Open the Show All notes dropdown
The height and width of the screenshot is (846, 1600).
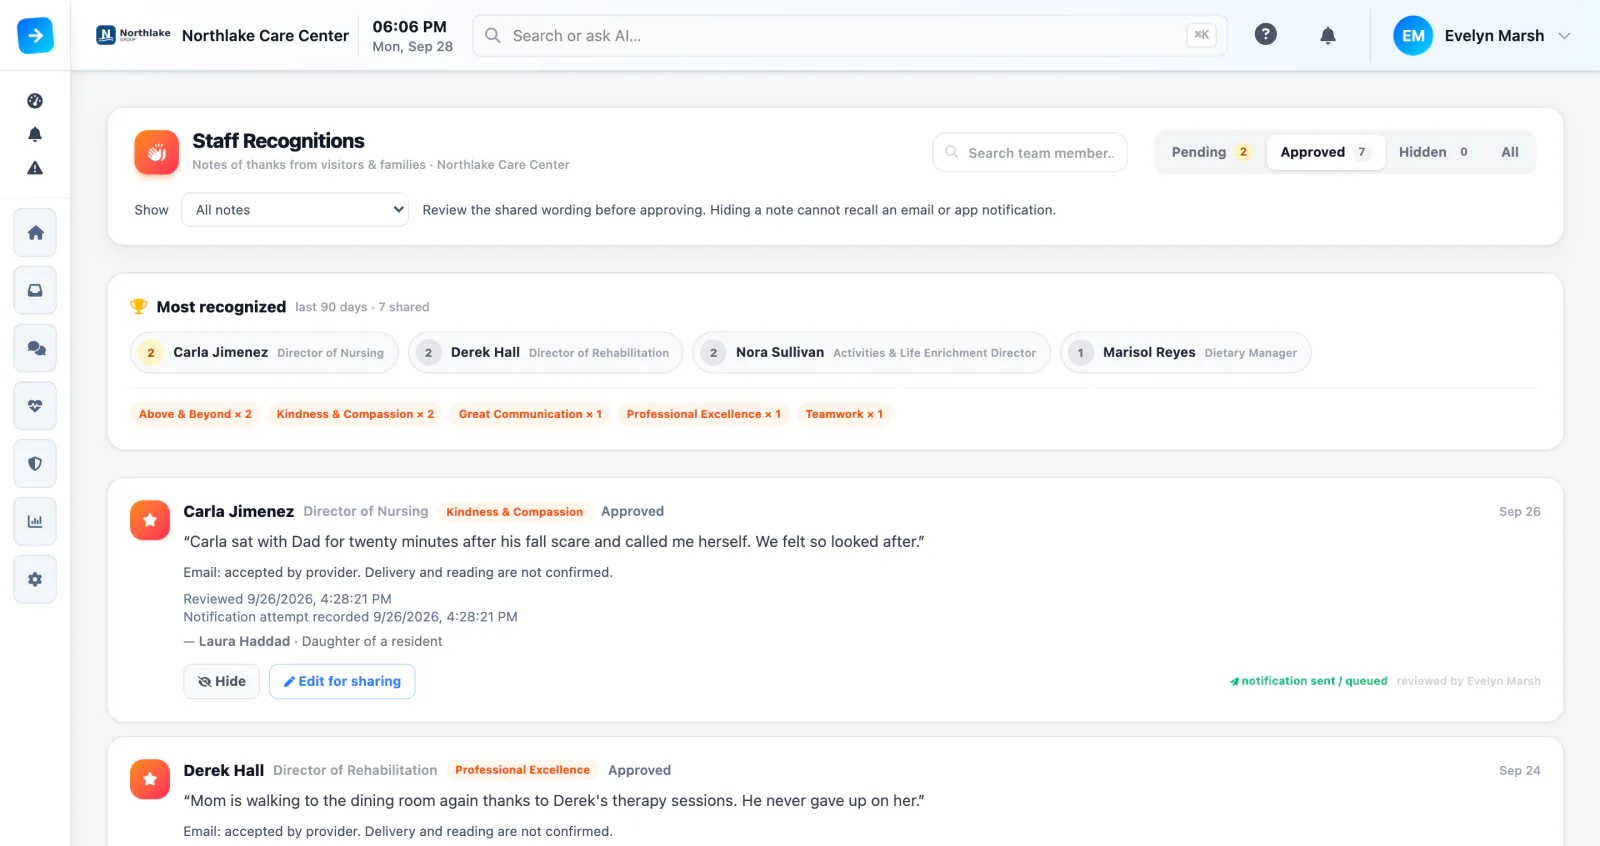coord(295,210)
